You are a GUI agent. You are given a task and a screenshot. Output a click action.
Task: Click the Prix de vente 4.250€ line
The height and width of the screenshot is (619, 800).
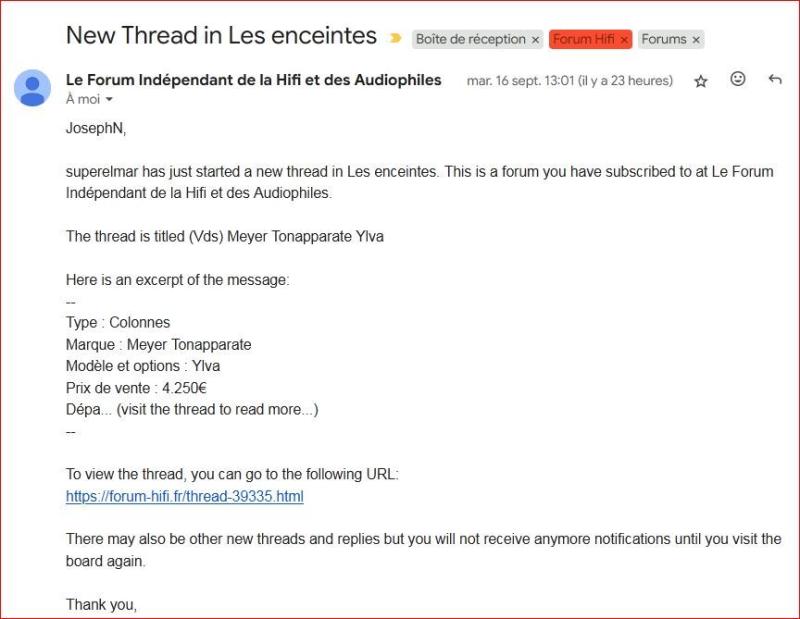(136, 388)
